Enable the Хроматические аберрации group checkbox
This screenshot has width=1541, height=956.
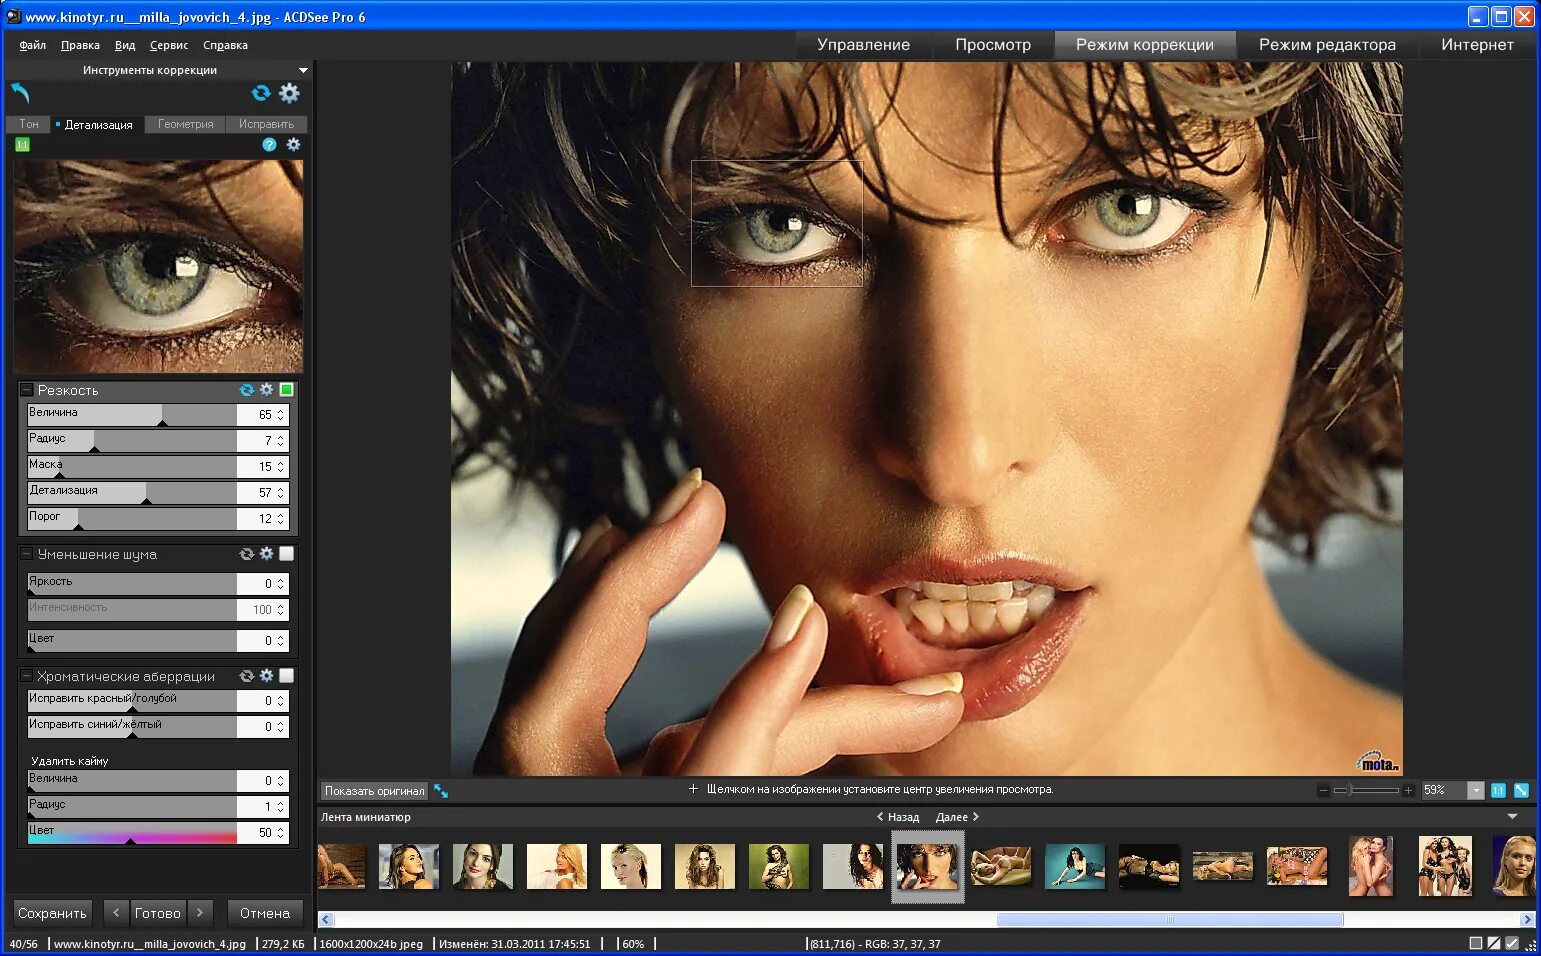pos(286,676)
